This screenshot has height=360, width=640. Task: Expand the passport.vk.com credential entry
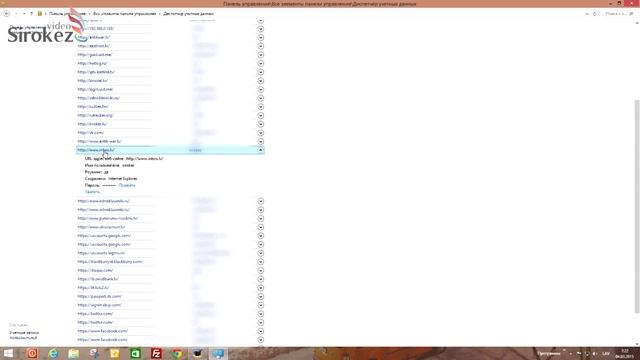[x=260, y=296]
